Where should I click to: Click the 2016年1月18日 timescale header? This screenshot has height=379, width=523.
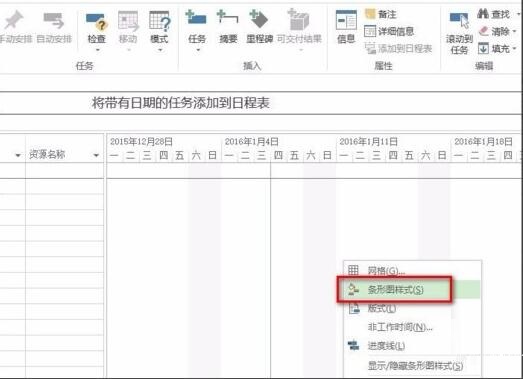[483, 142]
